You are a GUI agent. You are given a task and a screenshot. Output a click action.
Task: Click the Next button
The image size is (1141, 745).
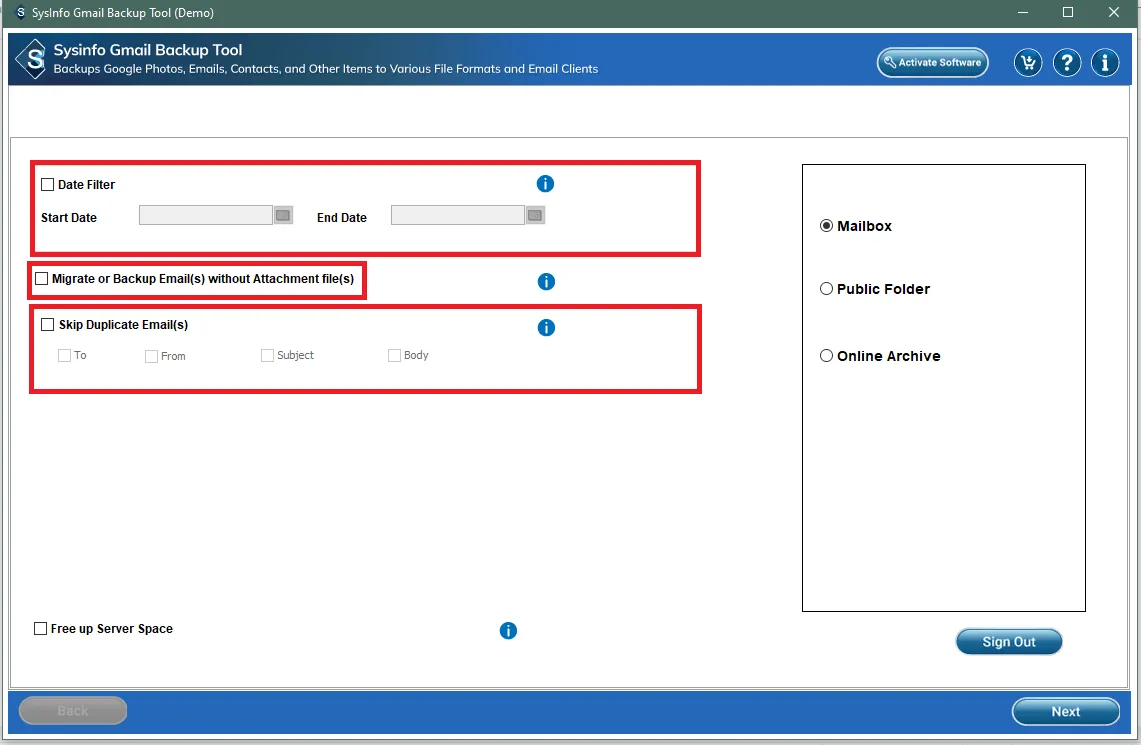pyautogui.click(x=1065, y=712)
